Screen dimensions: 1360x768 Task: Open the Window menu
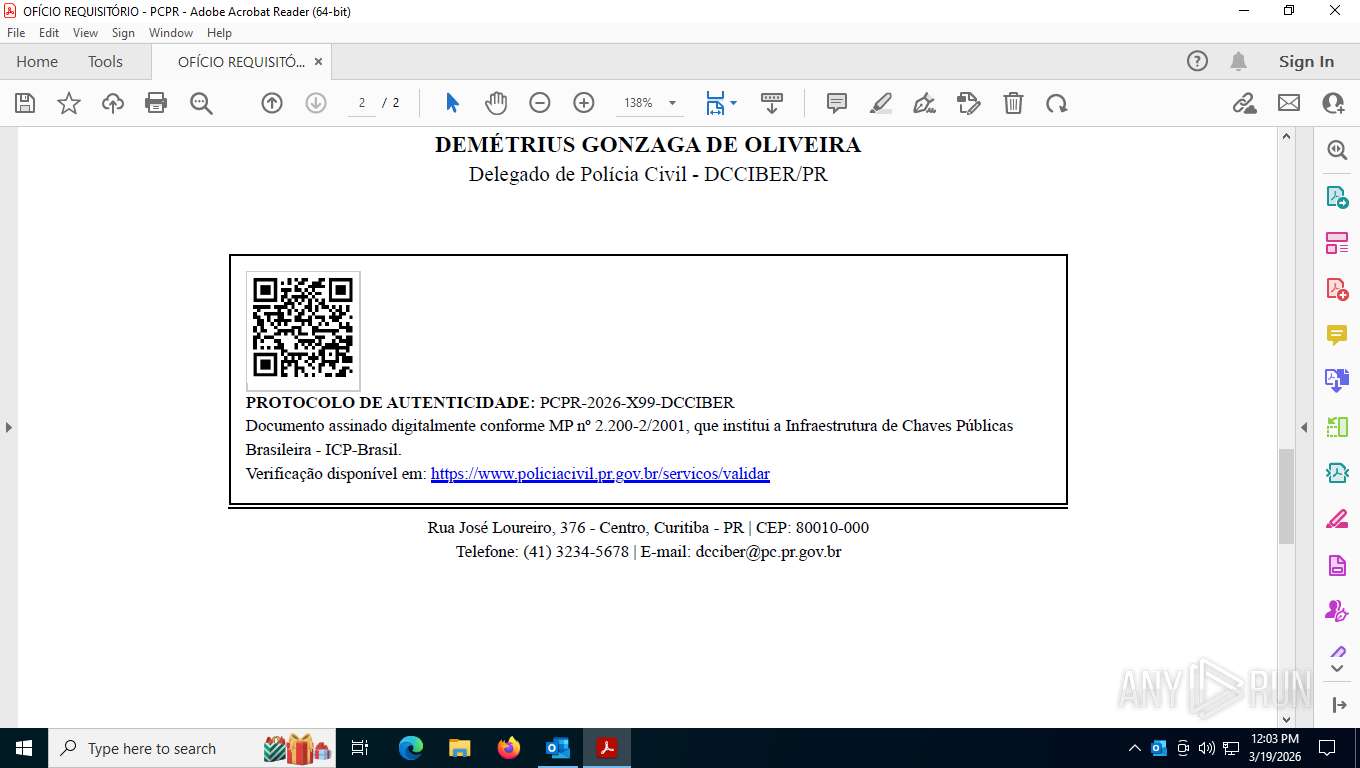point(171,33)
